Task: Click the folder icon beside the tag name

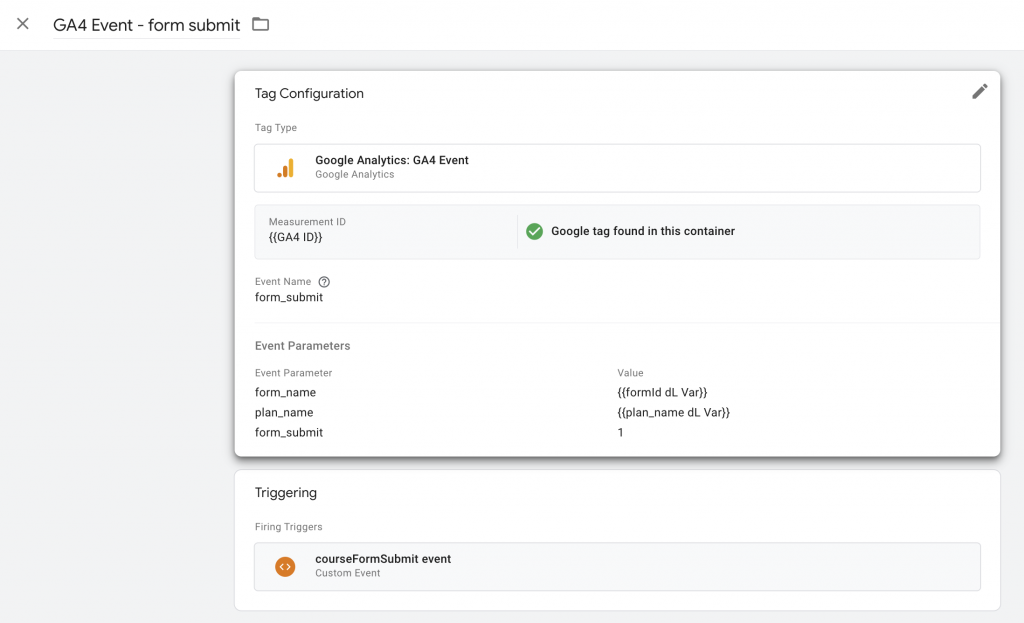Action: [x=261, y=24]
